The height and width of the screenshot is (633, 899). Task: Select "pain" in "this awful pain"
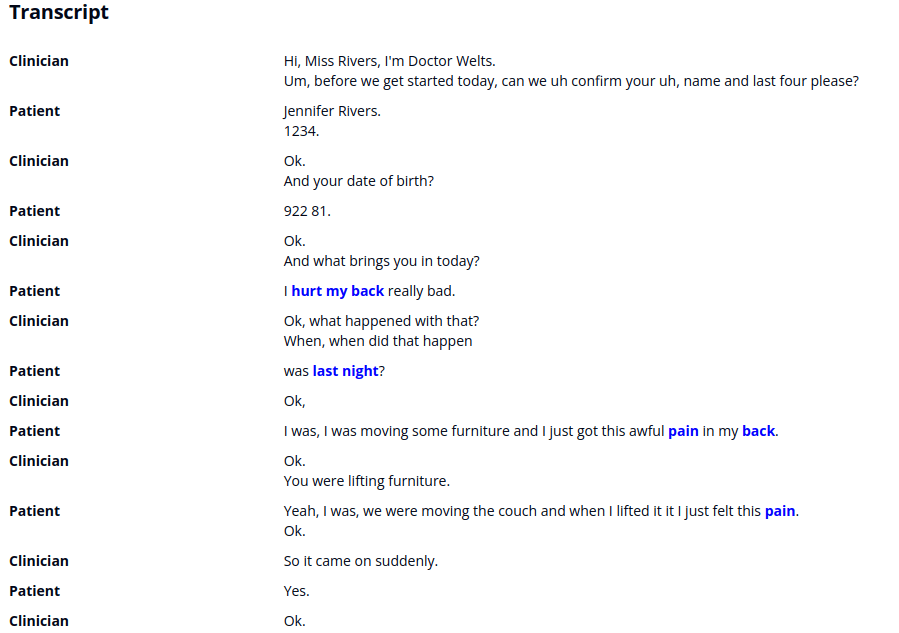coord(683,431)
